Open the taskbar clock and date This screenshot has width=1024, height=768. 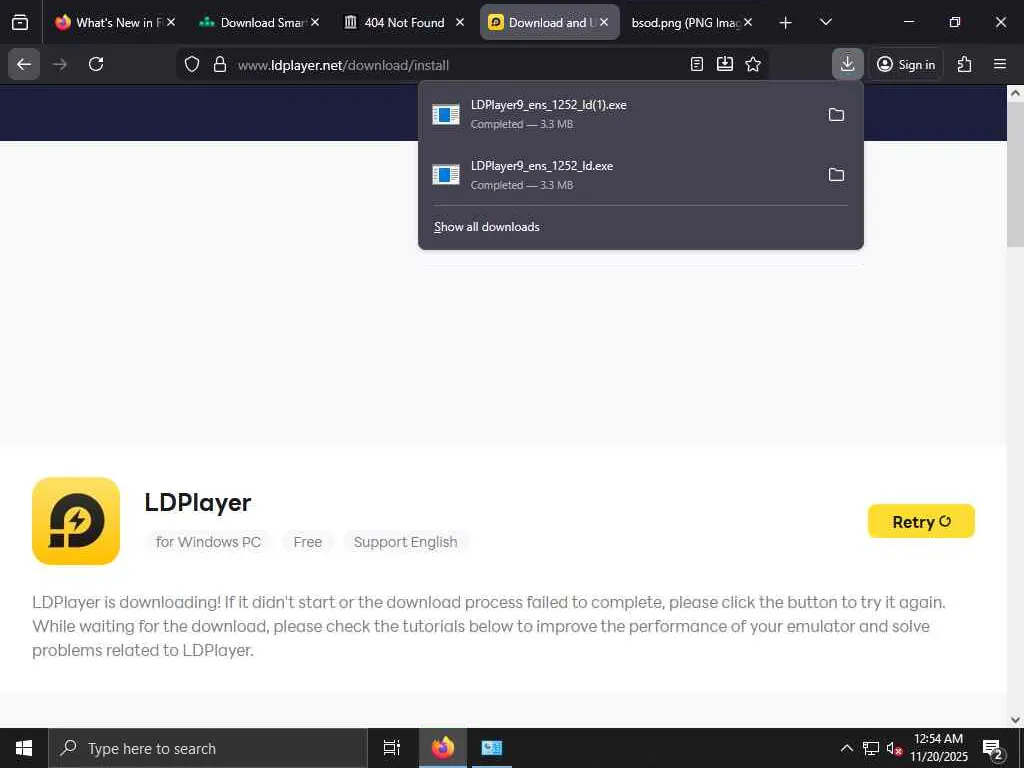pyautogui.click(x=938, y=748)
